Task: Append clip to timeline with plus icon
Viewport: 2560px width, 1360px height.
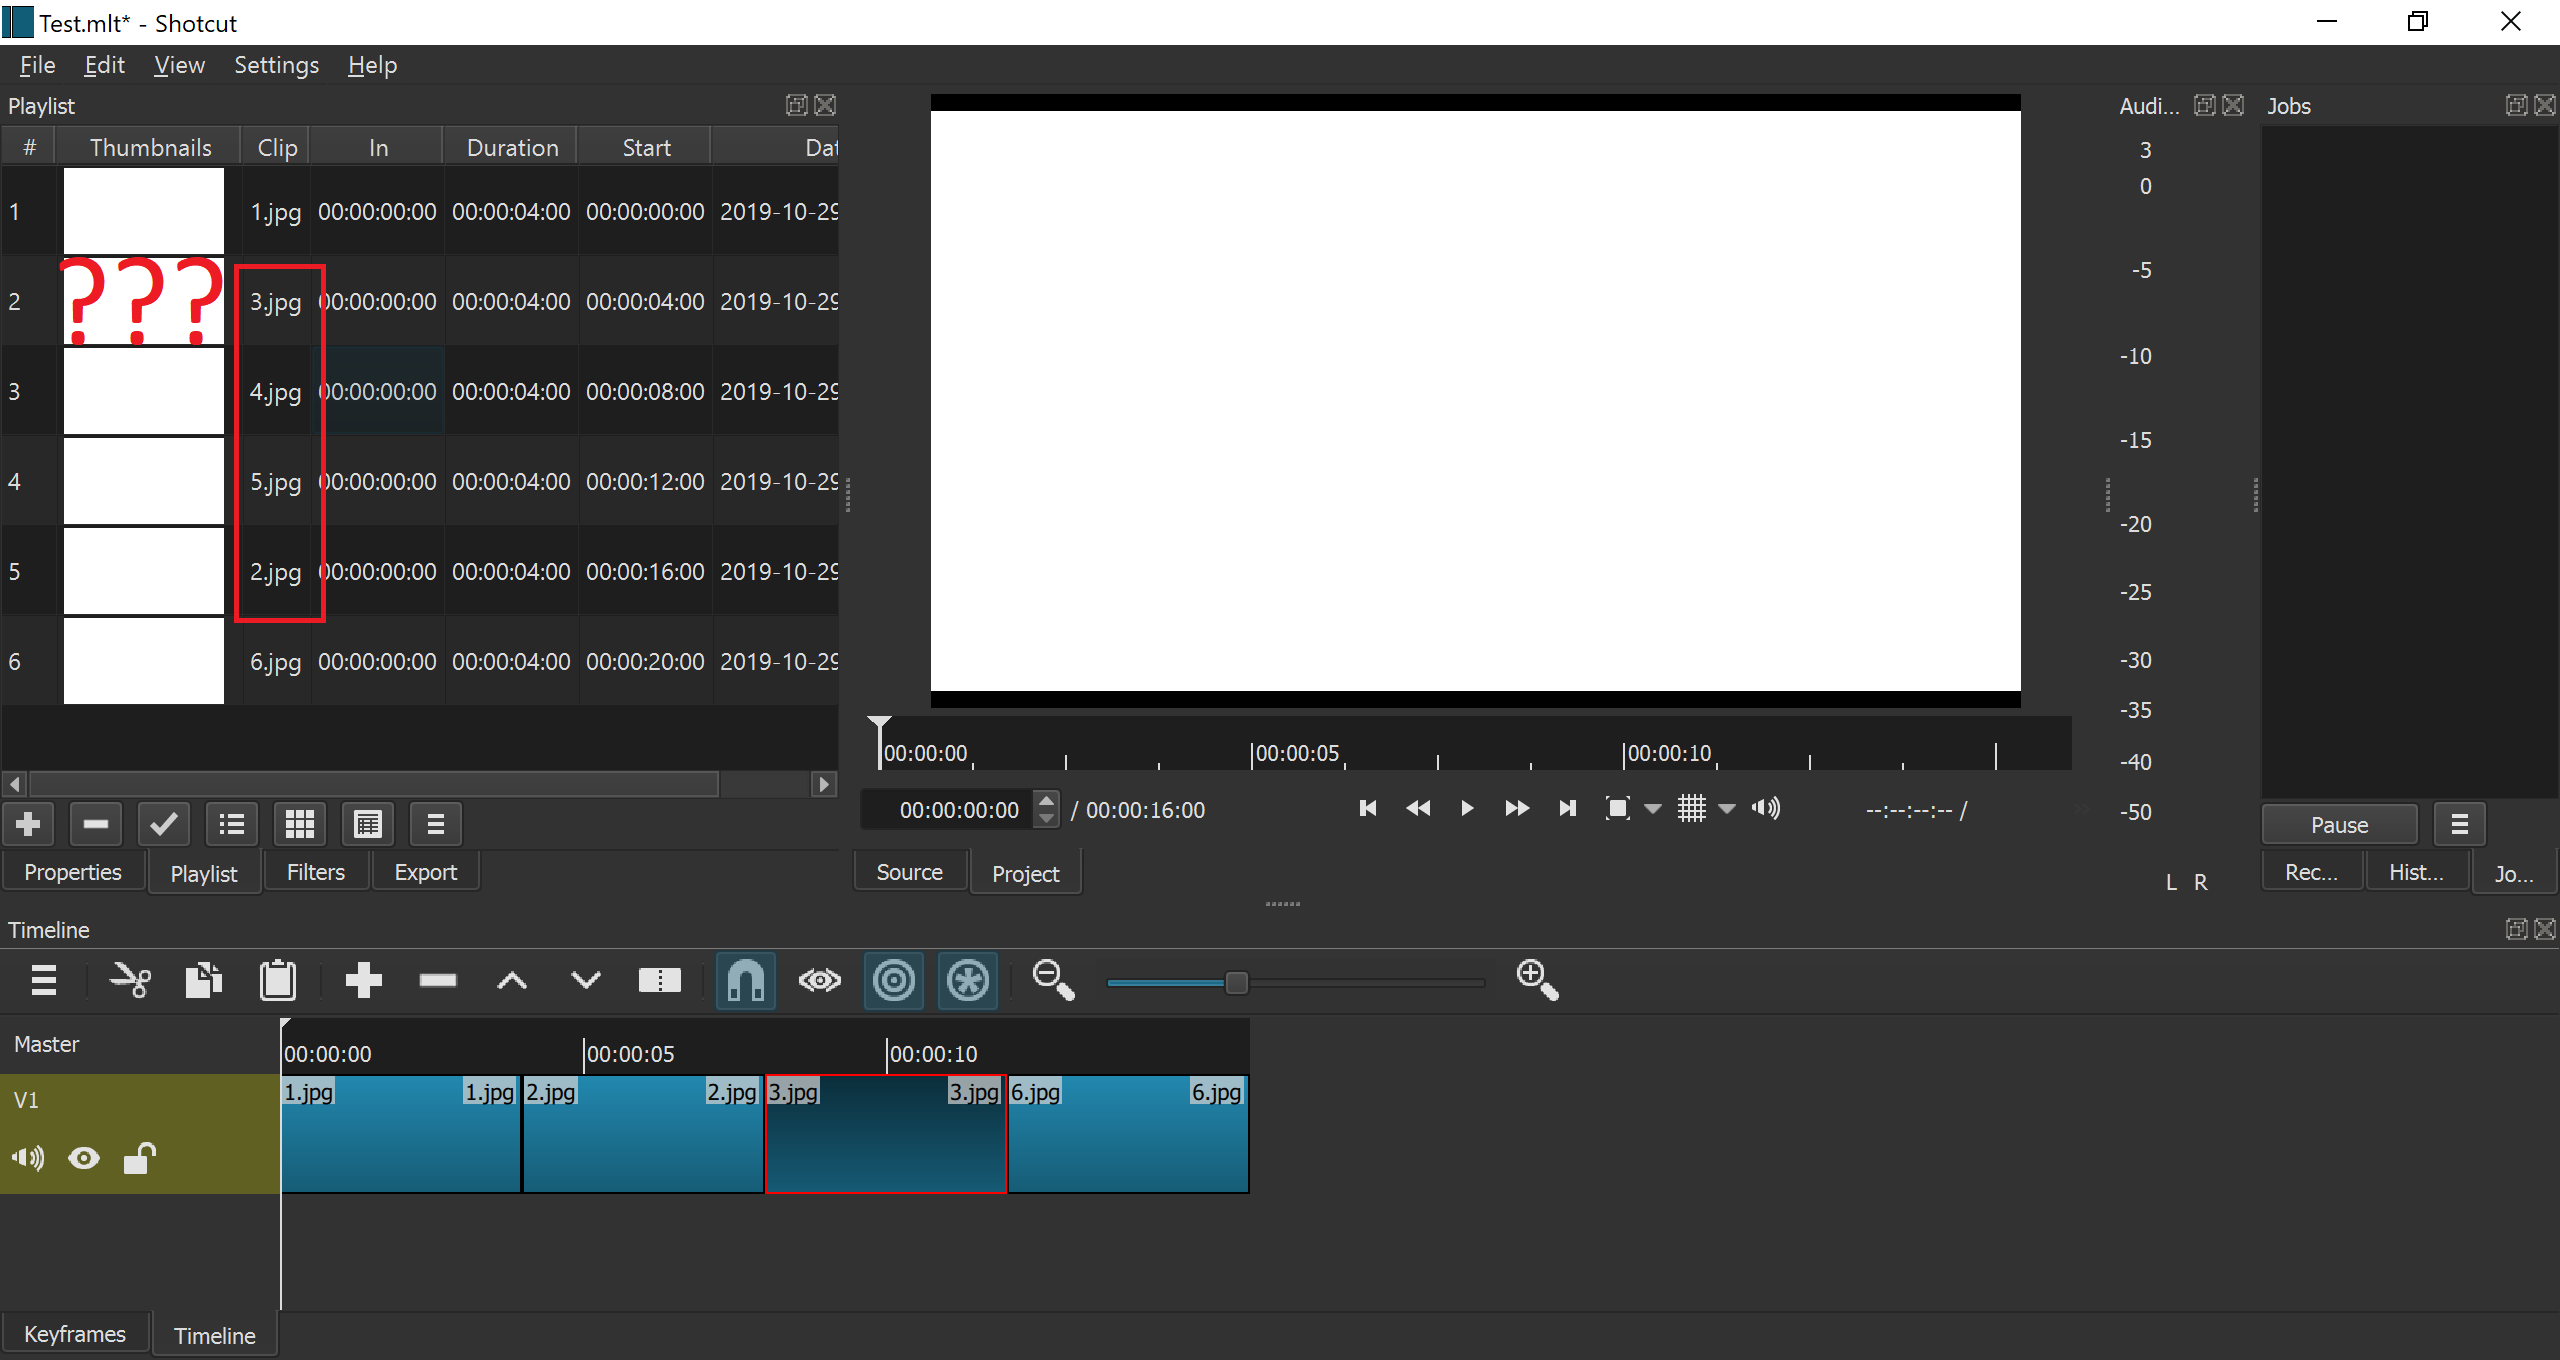Action: 364,981
